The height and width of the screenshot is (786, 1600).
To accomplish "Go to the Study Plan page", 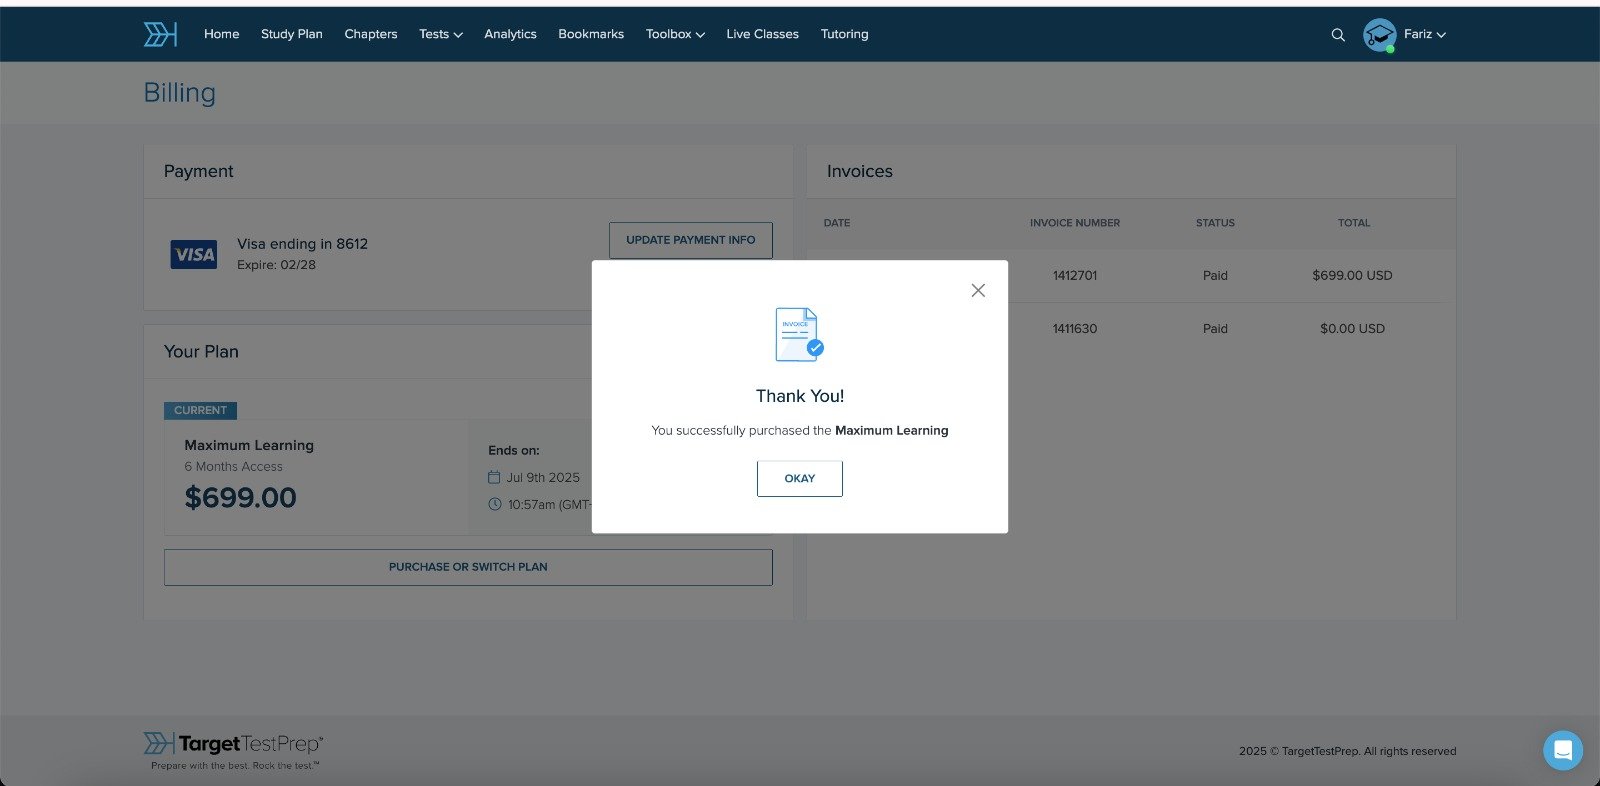I will pos(291,34).
